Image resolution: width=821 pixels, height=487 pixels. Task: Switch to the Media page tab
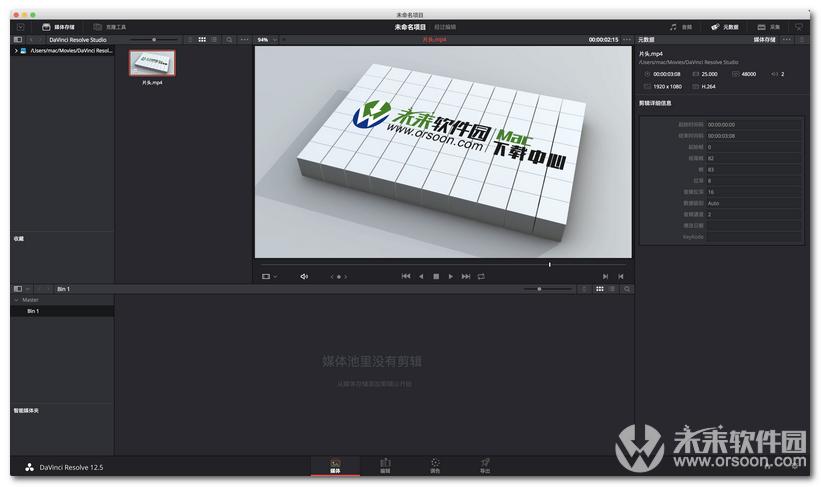[x=335, y=466]
